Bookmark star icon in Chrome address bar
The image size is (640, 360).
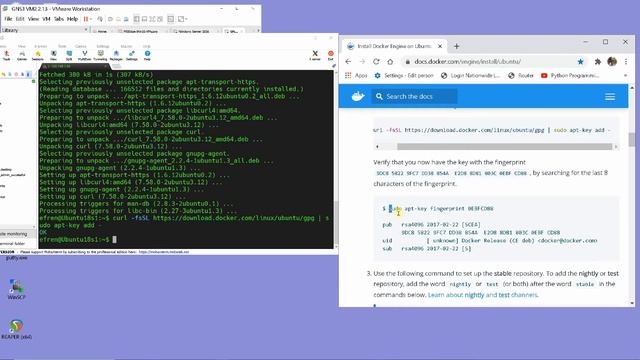point(580,62)
